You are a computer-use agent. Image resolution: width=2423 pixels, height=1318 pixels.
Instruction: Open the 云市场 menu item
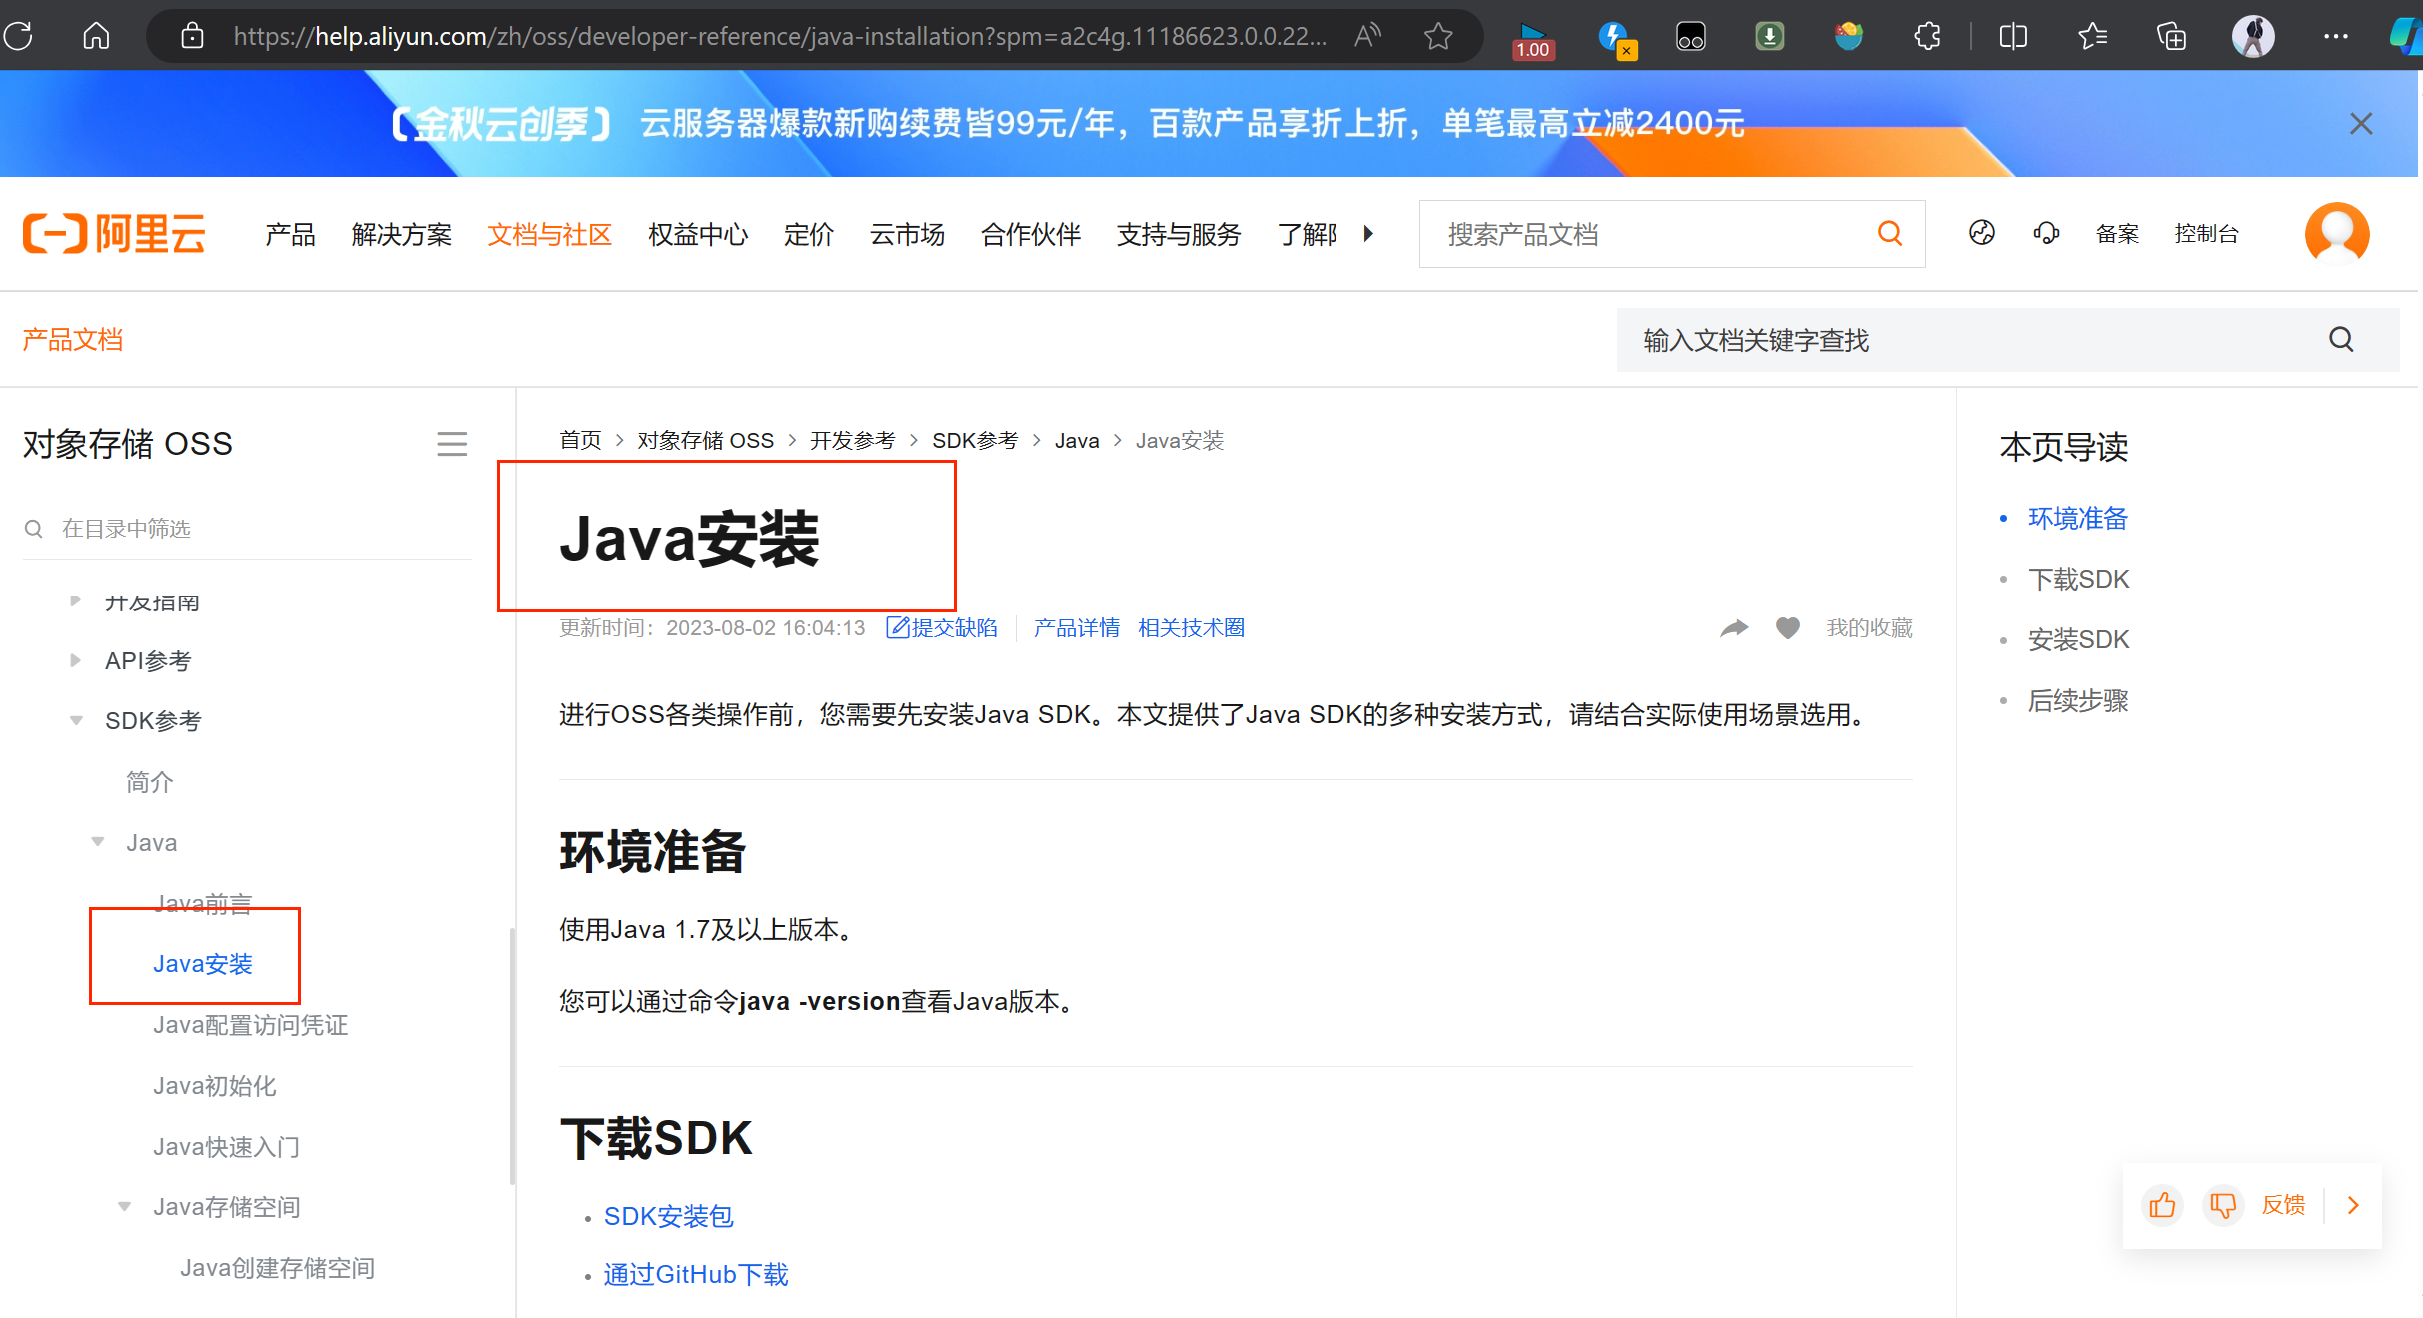pyautogui.click(x=907, y=235)
